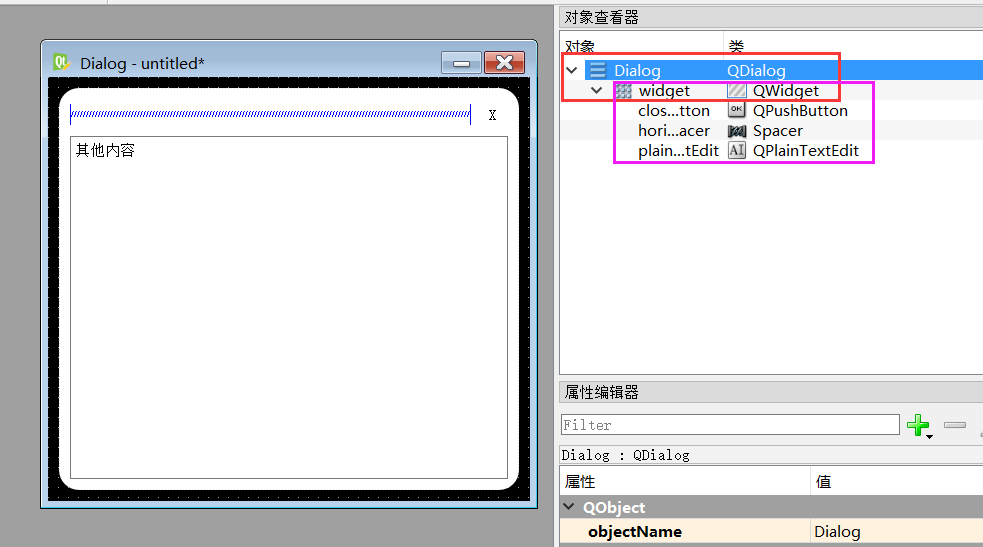Collapse the QObject property group
983x547 pixels.
pyautogui.click(x=571, y=508)
